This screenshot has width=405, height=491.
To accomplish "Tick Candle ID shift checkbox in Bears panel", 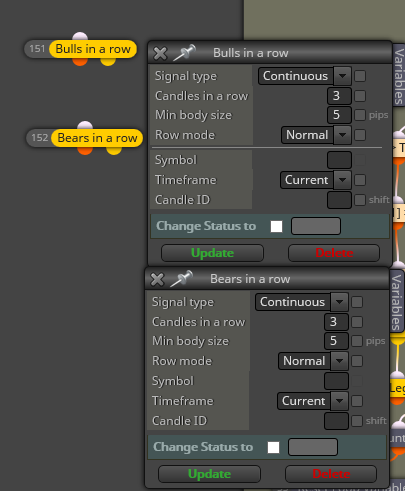I will (357, 421).
